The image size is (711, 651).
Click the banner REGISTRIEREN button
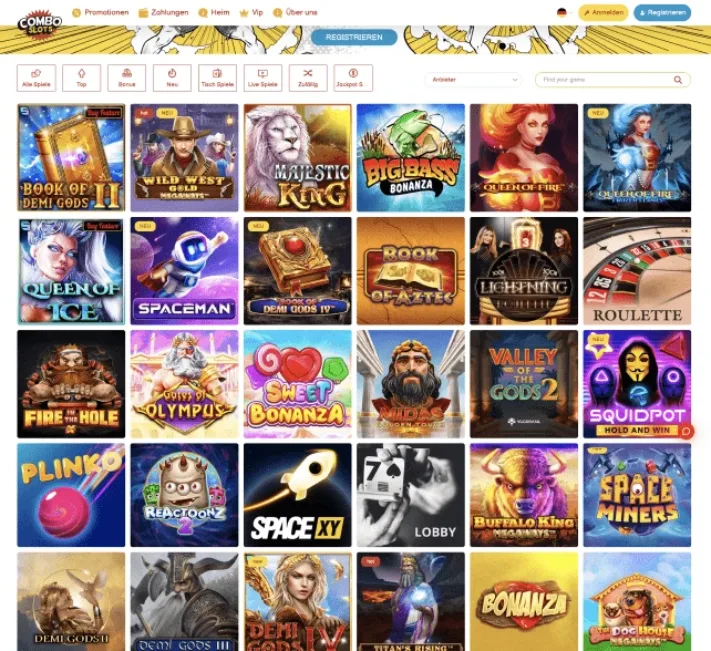click(x=354, y=37)
